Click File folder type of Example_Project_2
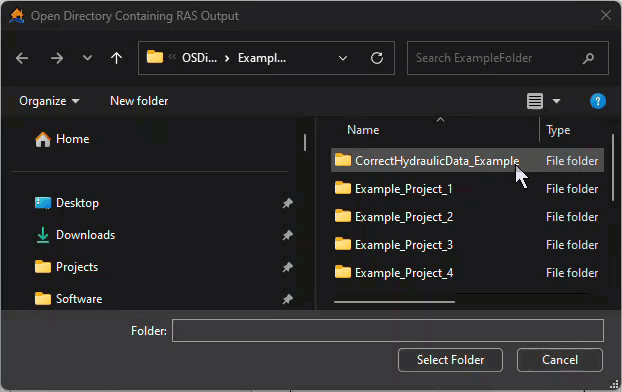622x392 pixels. (x=572, y=217)
